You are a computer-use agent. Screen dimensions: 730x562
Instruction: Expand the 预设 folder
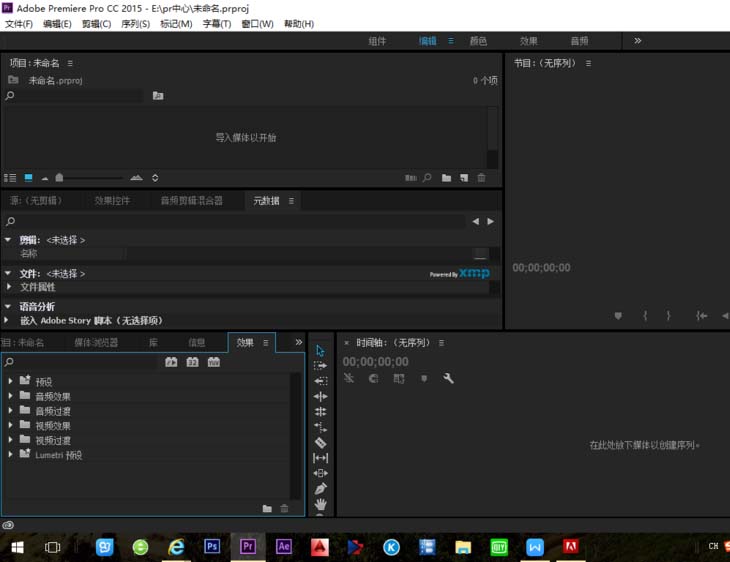click(10, 381)
